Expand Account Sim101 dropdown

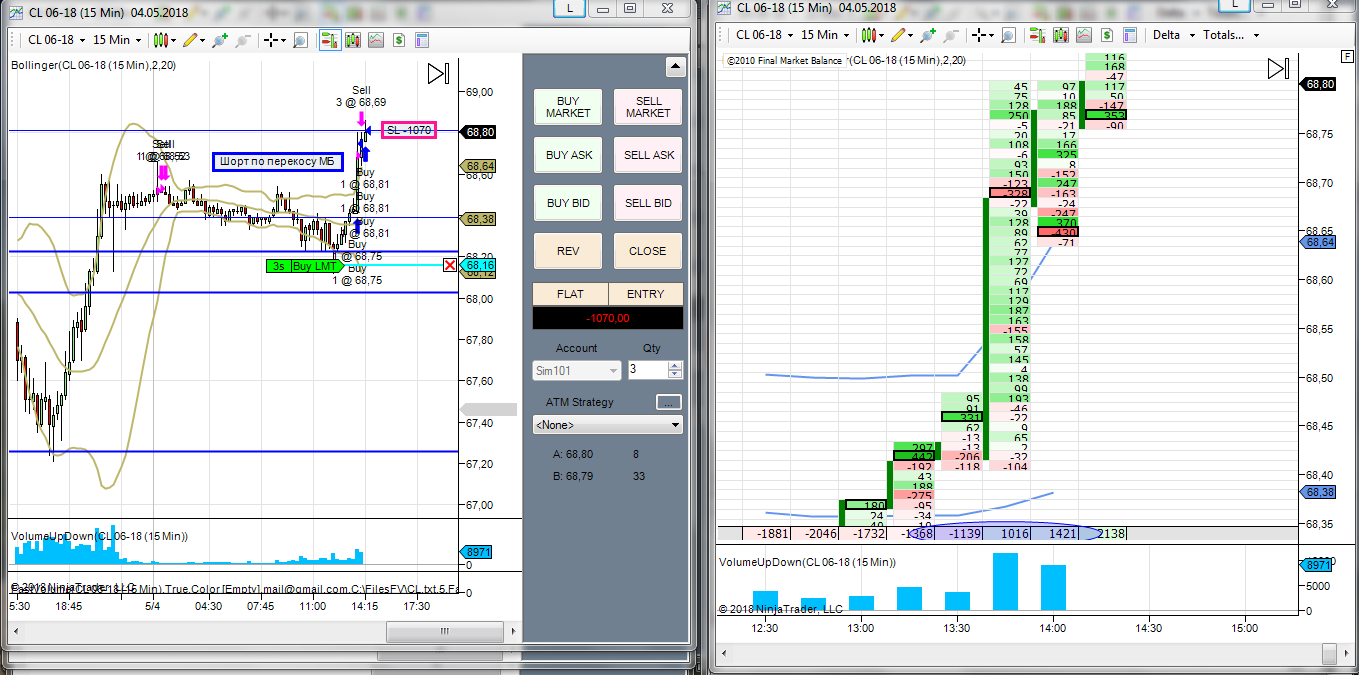[577, 370]
